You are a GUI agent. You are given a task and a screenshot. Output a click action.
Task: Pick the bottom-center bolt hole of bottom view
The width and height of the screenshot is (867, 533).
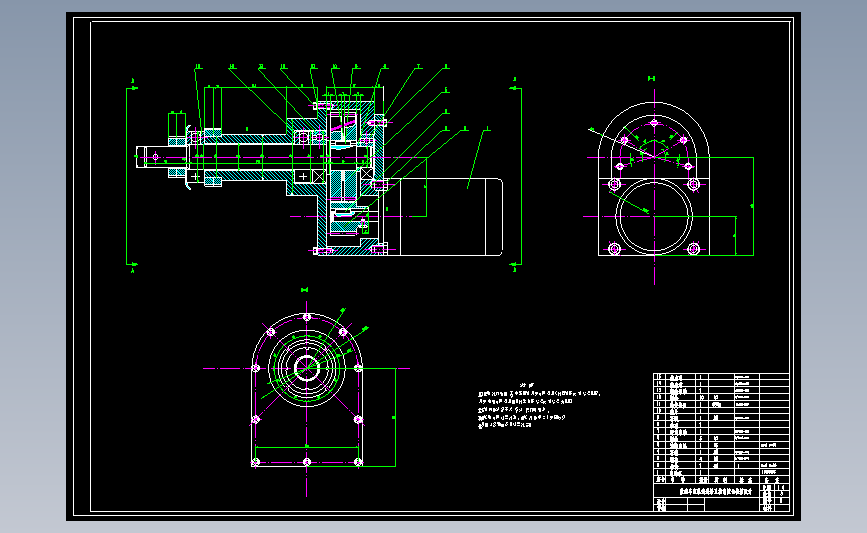(x=307, y=462)
